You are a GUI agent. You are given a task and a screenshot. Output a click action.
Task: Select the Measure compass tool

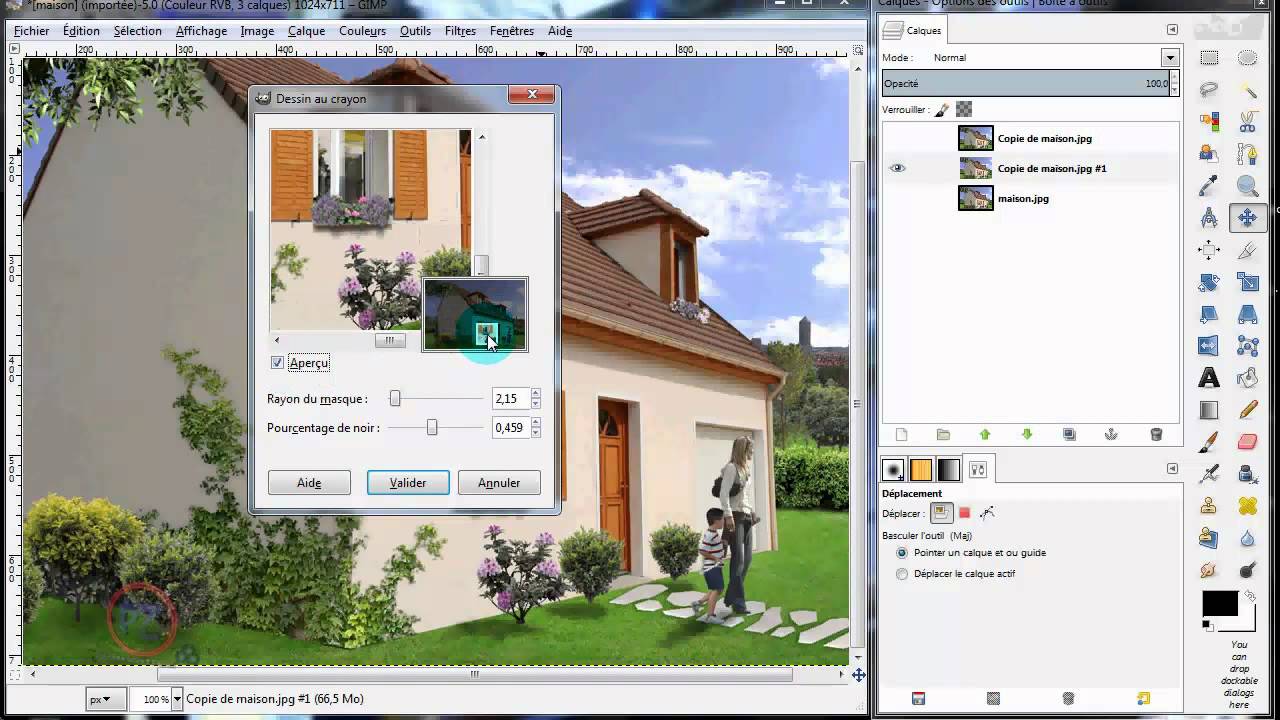1209,218
